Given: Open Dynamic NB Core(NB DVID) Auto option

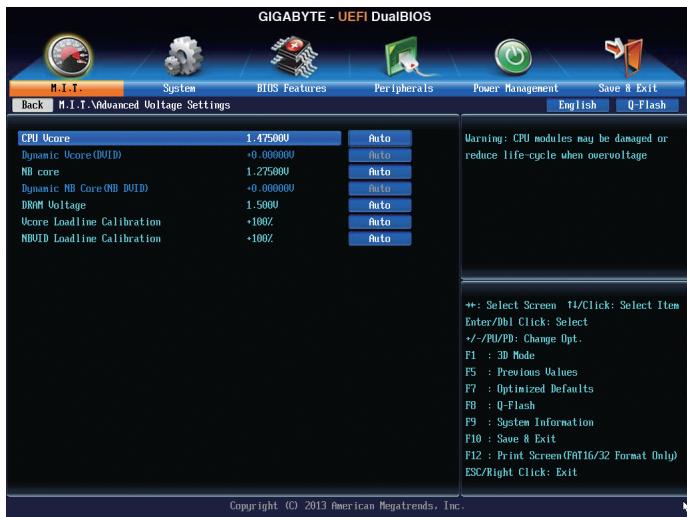Looking at the screenshot, I should click(380, 188).
